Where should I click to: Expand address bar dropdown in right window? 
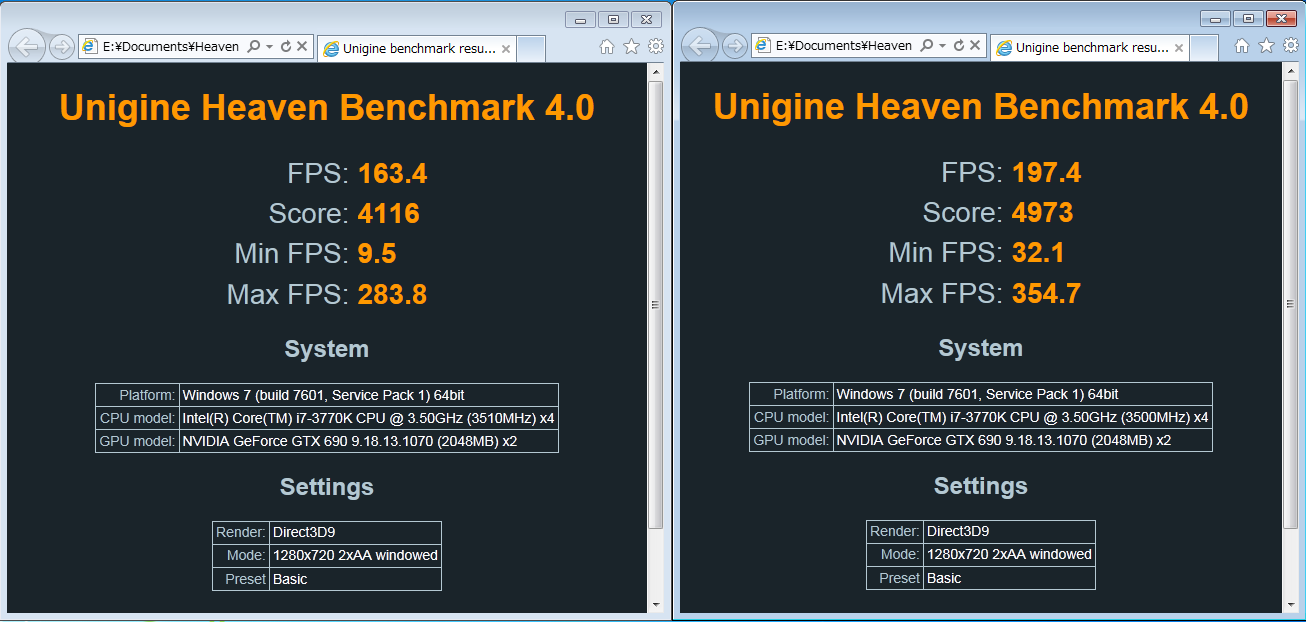[x=943, y=46]
